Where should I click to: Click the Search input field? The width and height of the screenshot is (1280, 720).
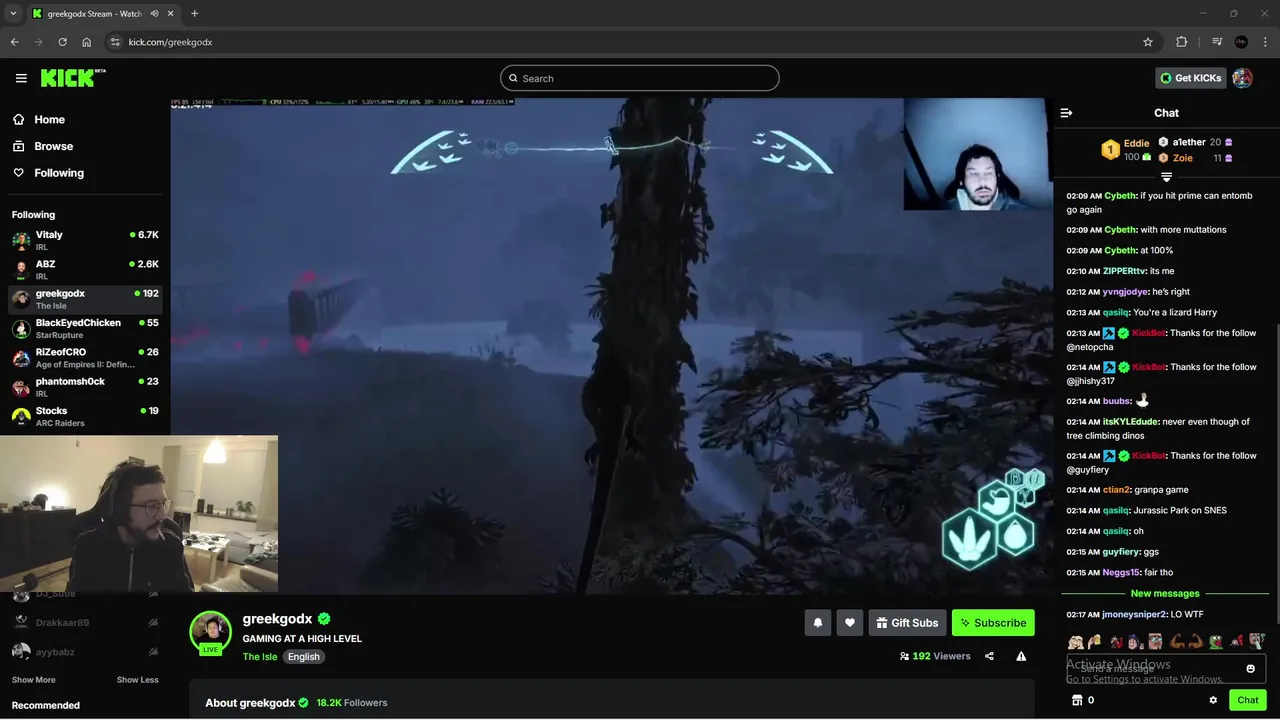(x=639, y=78)
